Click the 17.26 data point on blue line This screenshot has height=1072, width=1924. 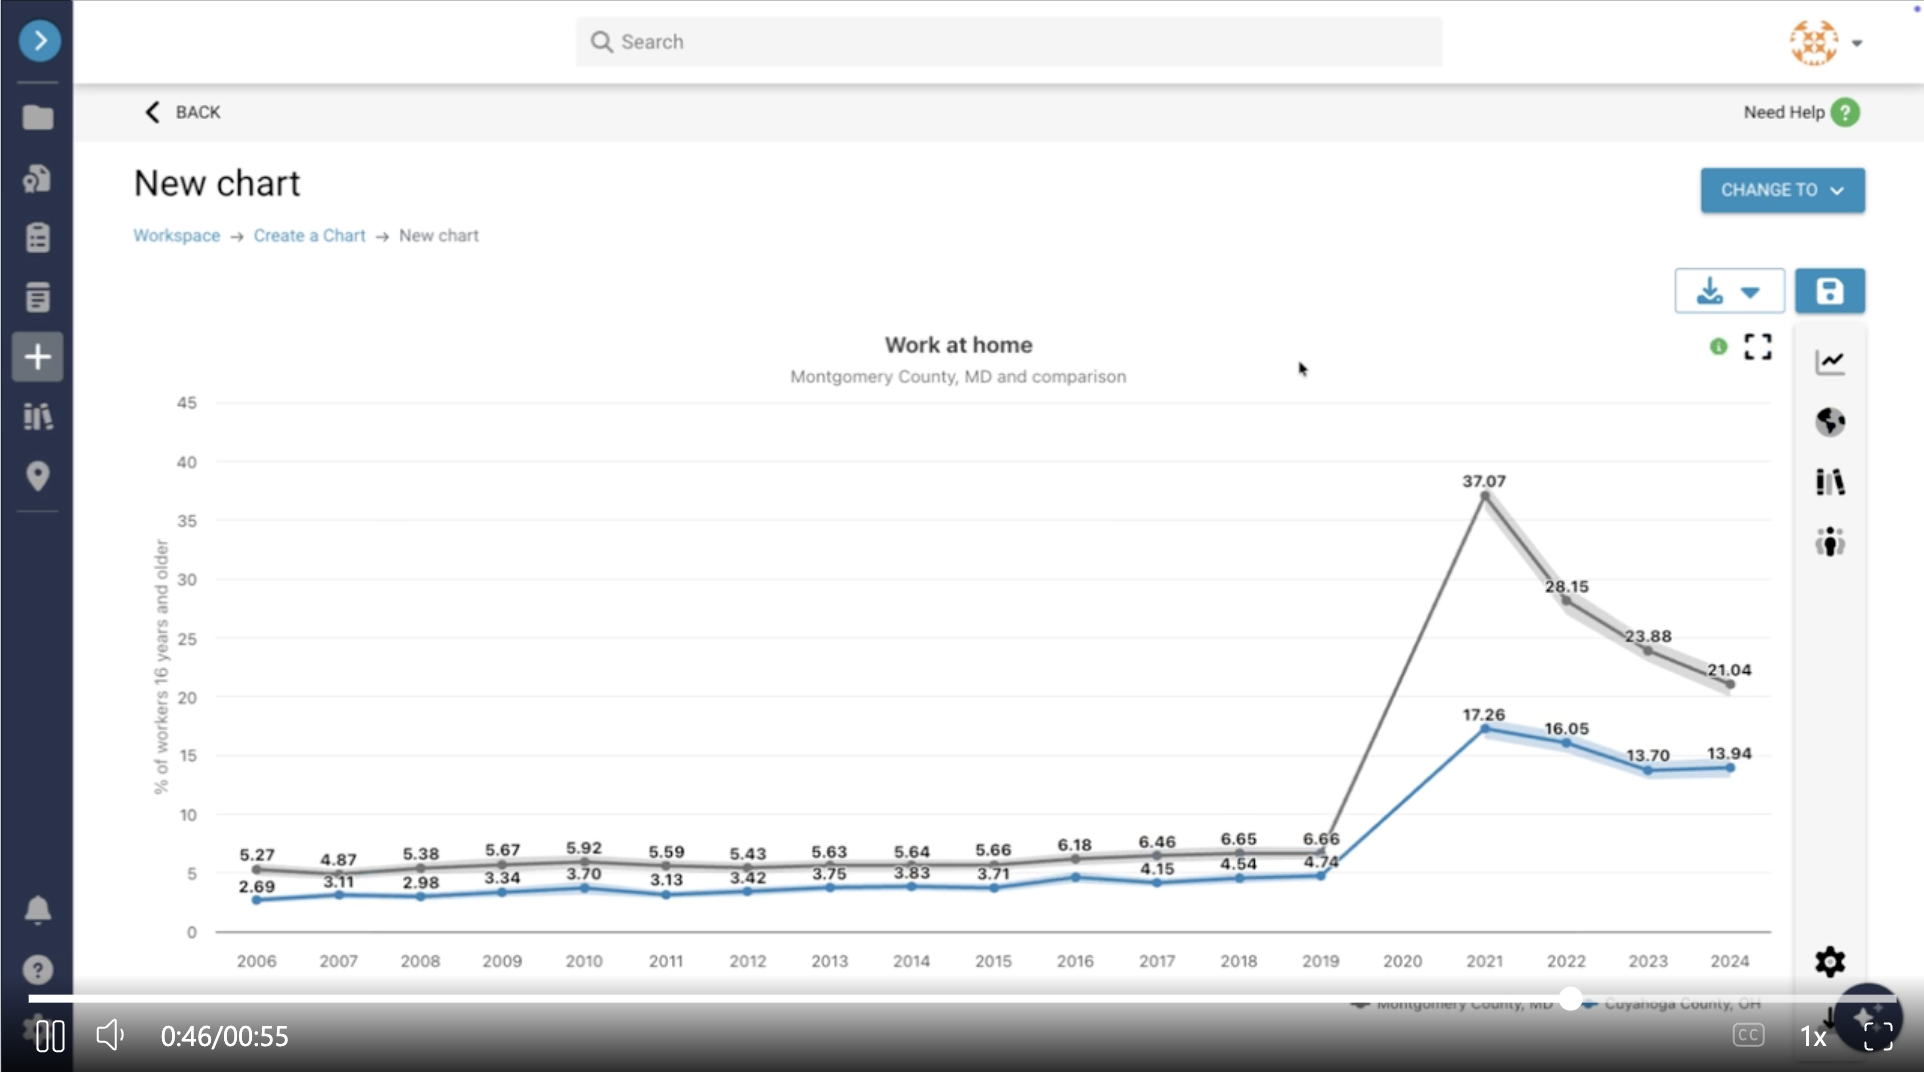point(1485,729)
